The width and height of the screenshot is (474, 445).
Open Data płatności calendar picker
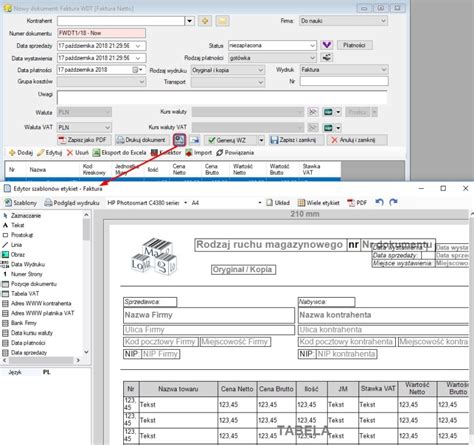coord(137,70)
